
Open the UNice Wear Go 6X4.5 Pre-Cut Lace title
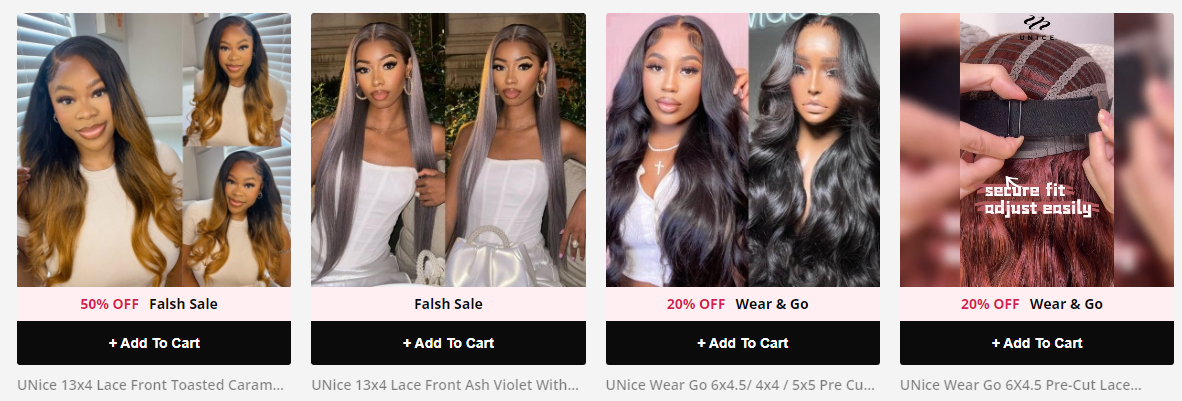coord(1021,384)
